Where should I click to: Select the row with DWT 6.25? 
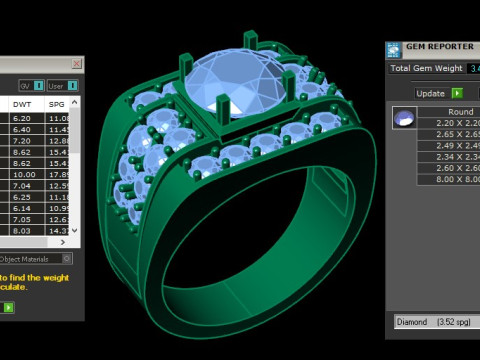(35, 197)
